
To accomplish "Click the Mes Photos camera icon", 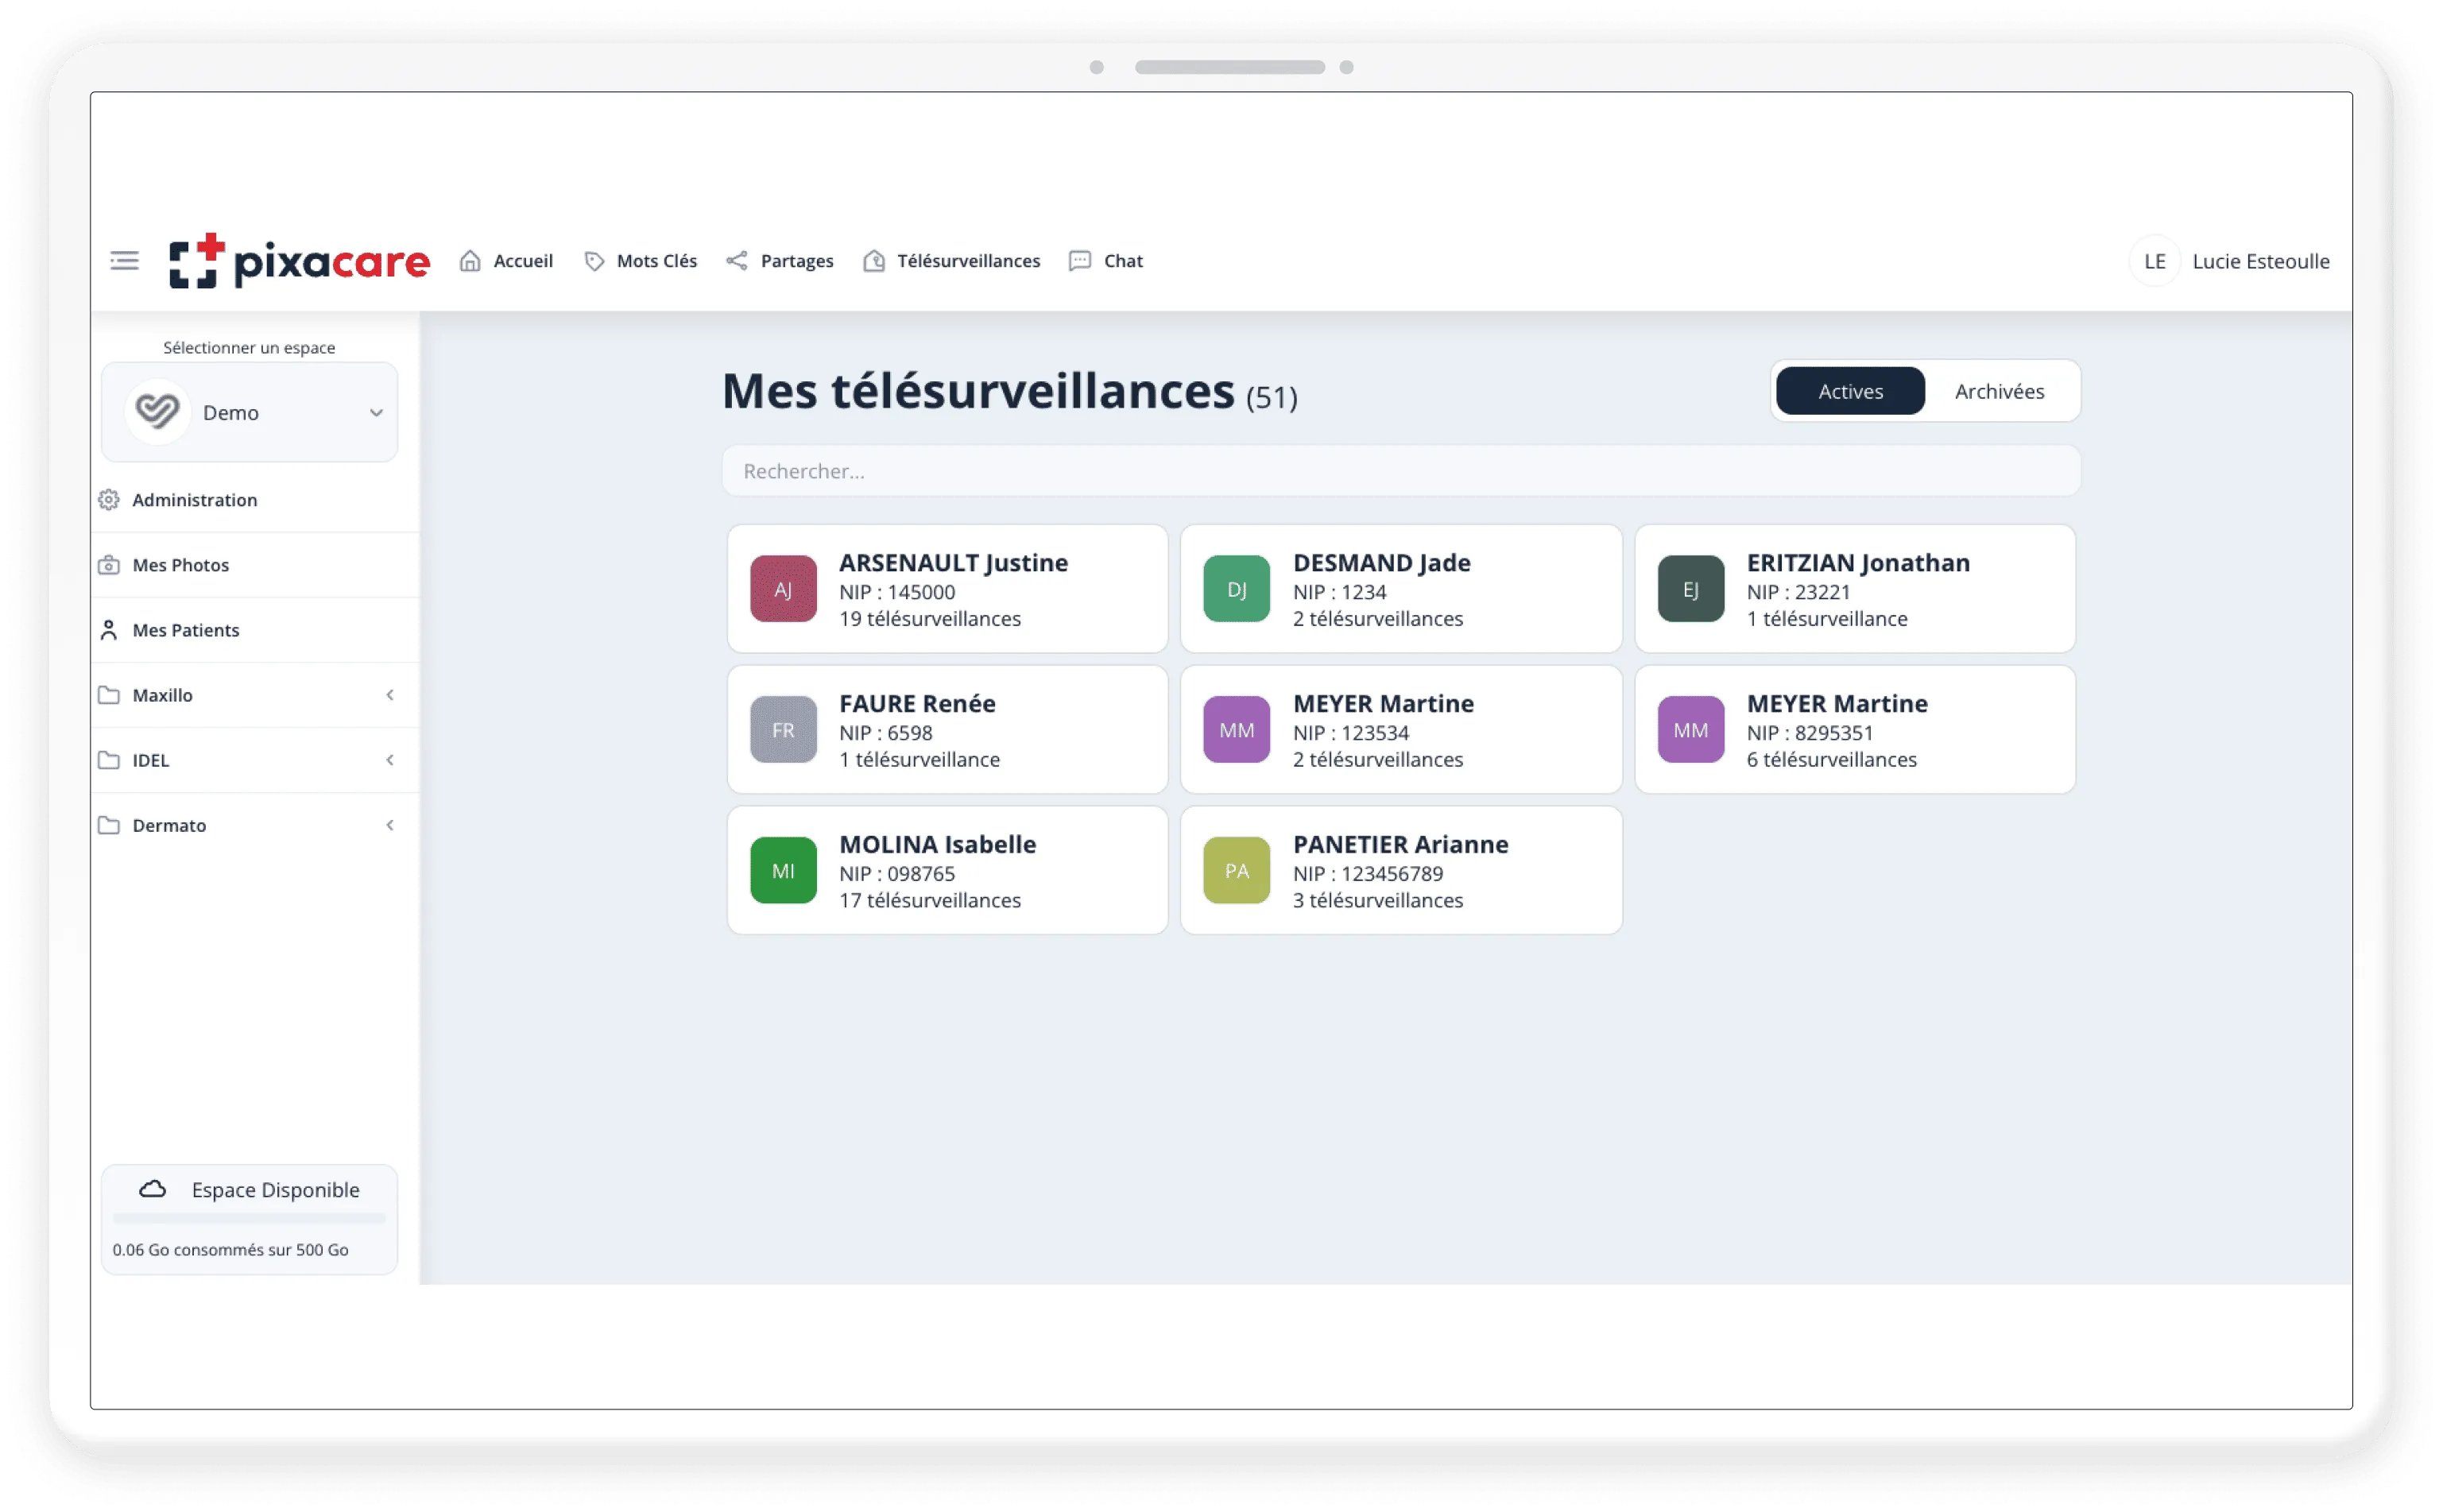I will [x=109, y=565].
